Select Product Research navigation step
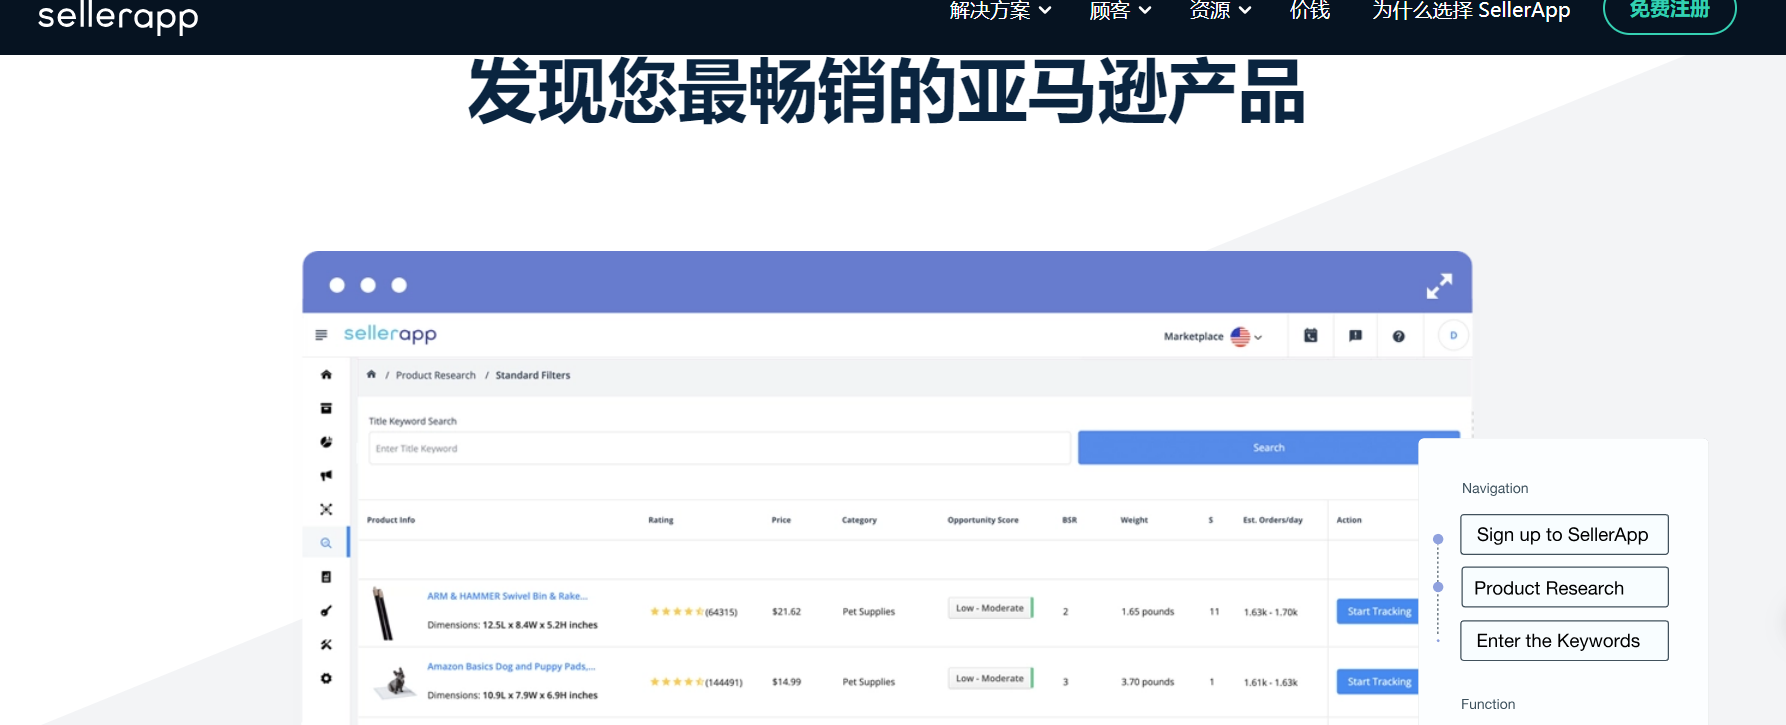The width and height of the screenshot is (1786, 725). click(x=1564, y=588)
